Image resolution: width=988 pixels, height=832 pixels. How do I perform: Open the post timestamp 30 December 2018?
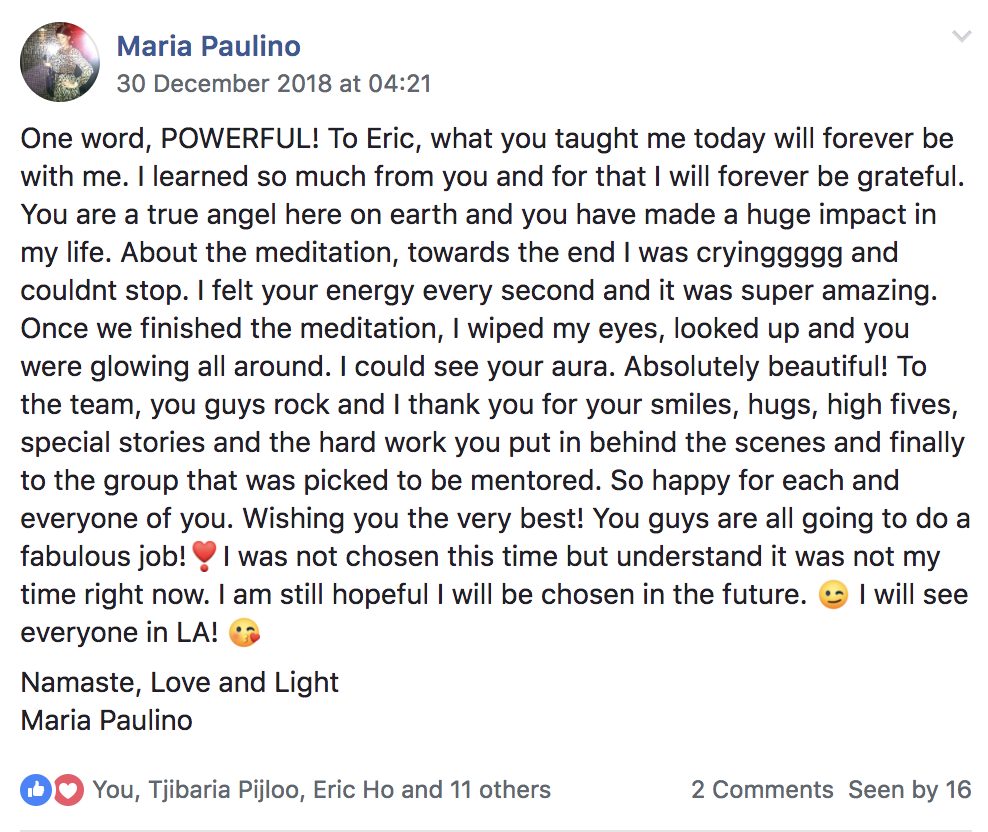coord(273,83)
